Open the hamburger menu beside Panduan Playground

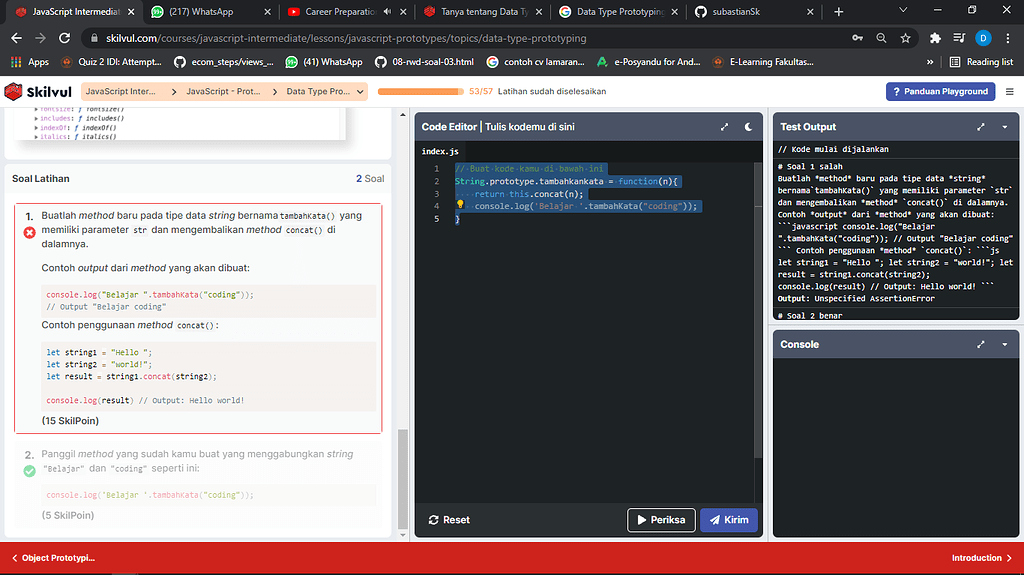(x=1009, y=91)
